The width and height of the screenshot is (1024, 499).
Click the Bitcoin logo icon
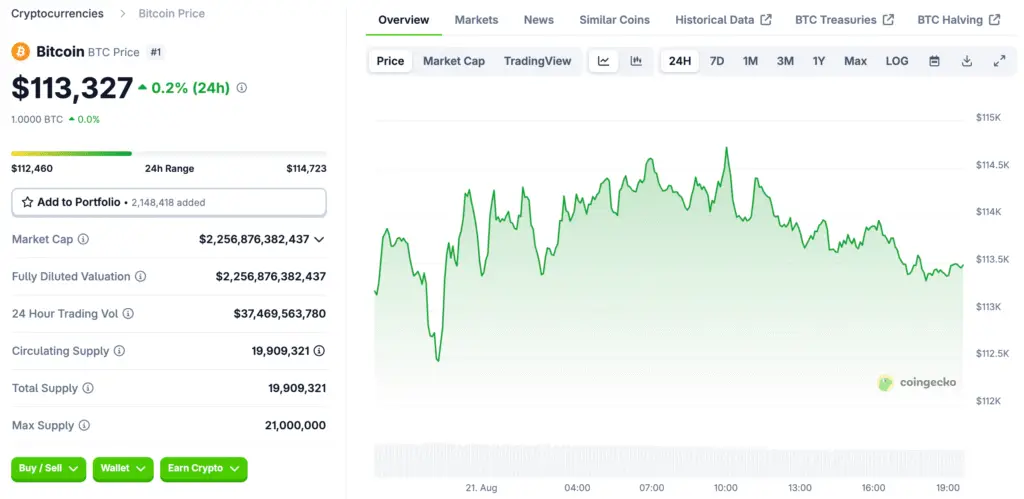pyautogui.click(x=20, y=51)
